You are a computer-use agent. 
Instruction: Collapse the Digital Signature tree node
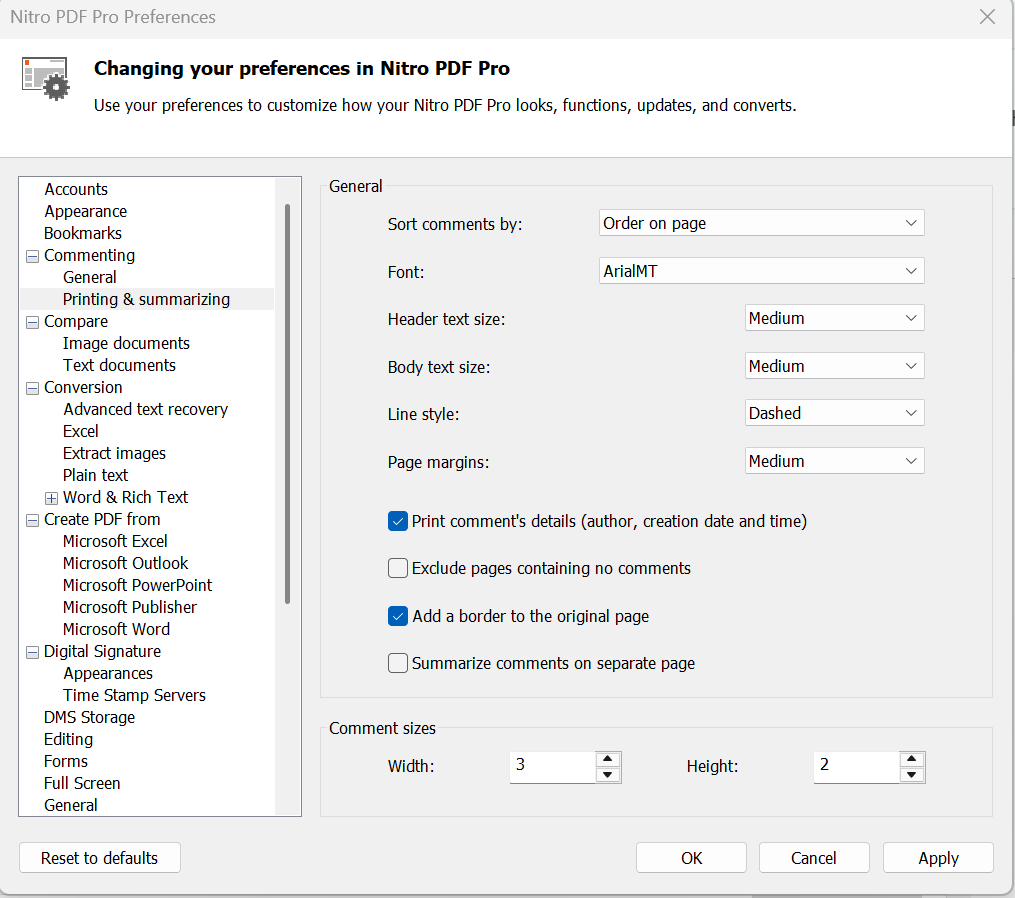point(32,653)
